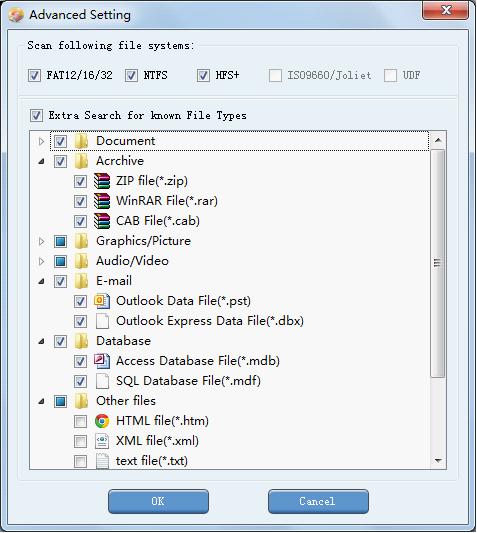477x533 pixels.
Task: Disable Extra Search for known File Types
Action: tap(36, 116)
